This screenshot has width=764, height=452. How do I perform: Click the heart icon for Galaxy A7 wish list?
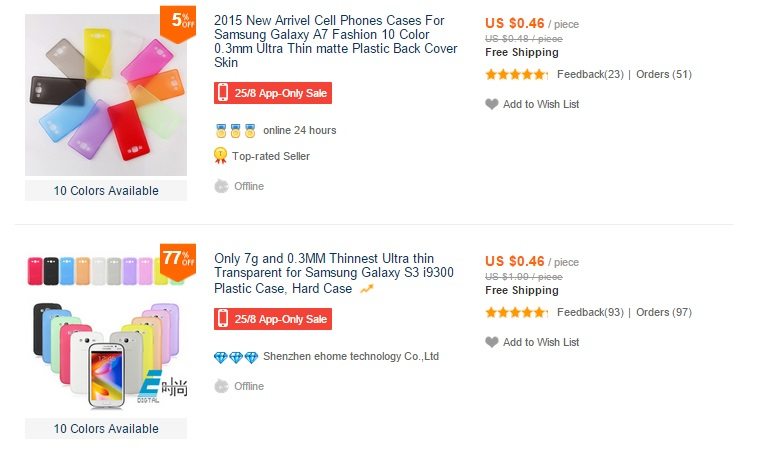click(491, 104)
